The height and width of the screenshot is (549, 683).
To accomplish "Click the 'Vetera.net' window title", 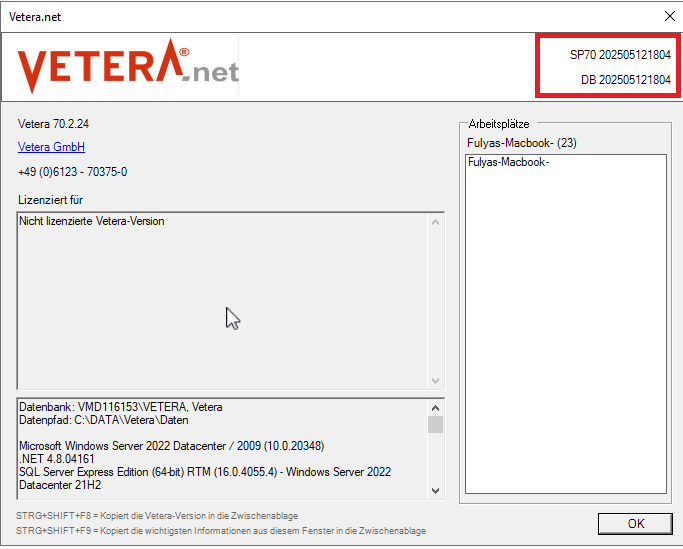I will click(35, 17).
